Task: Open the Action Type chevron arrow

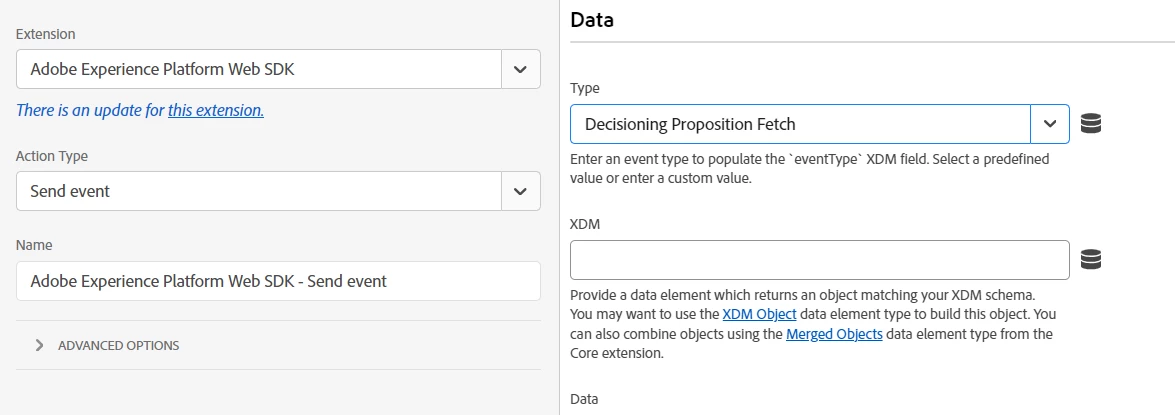Action: pyautogui.click(x=520, y=191)
